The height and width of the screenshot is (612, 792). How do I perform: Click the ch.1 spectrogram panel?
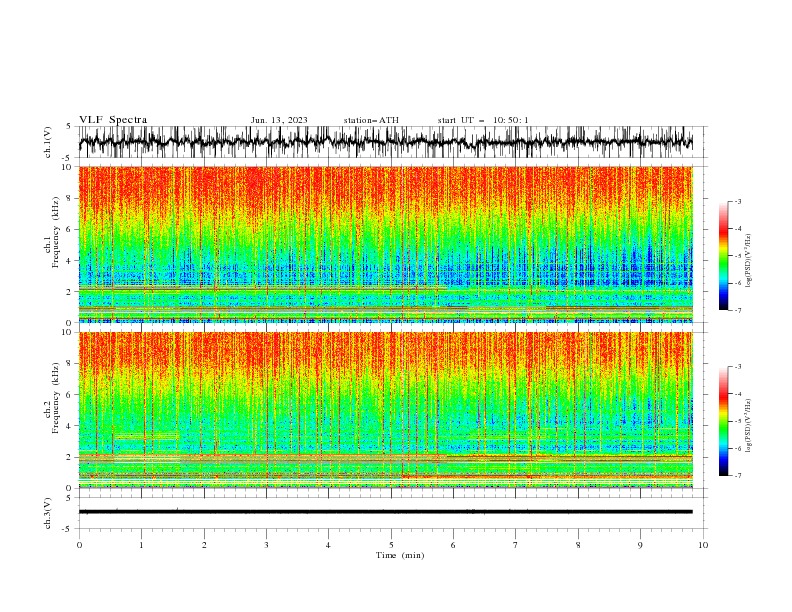(x=385, y=244)
